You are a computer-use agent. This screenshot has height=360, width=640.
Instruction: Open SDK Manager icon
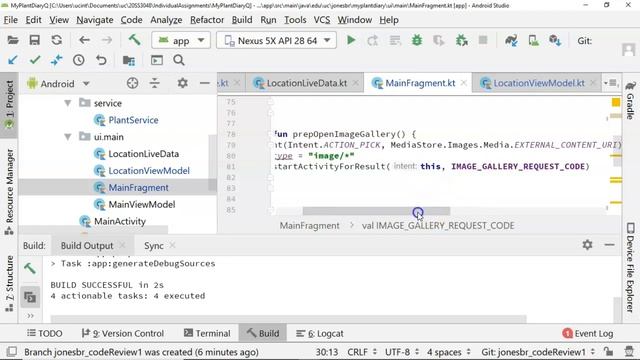click(x=555, y=40)
